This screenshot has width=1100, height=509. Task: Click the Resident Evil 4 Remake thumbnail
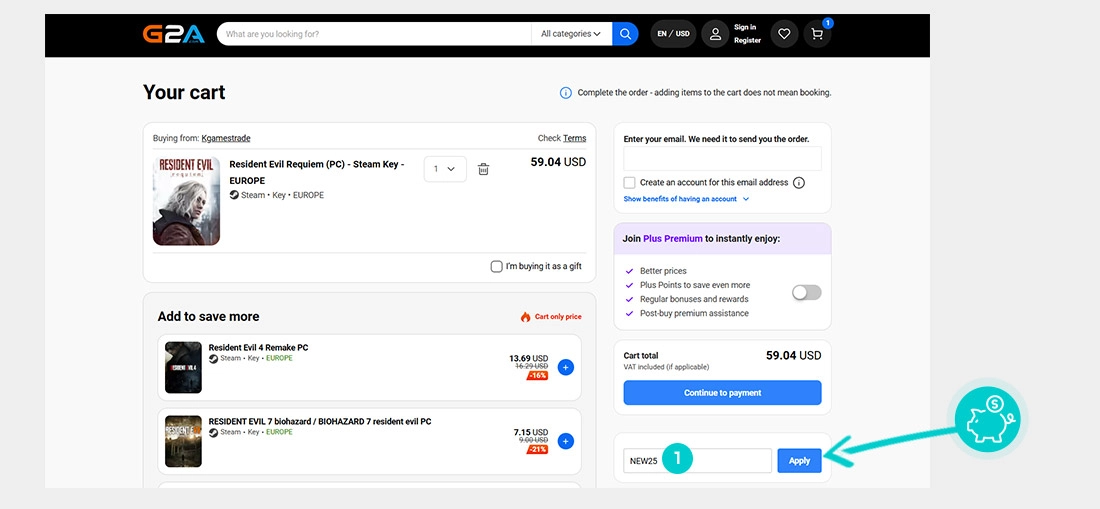click(183, 367)
